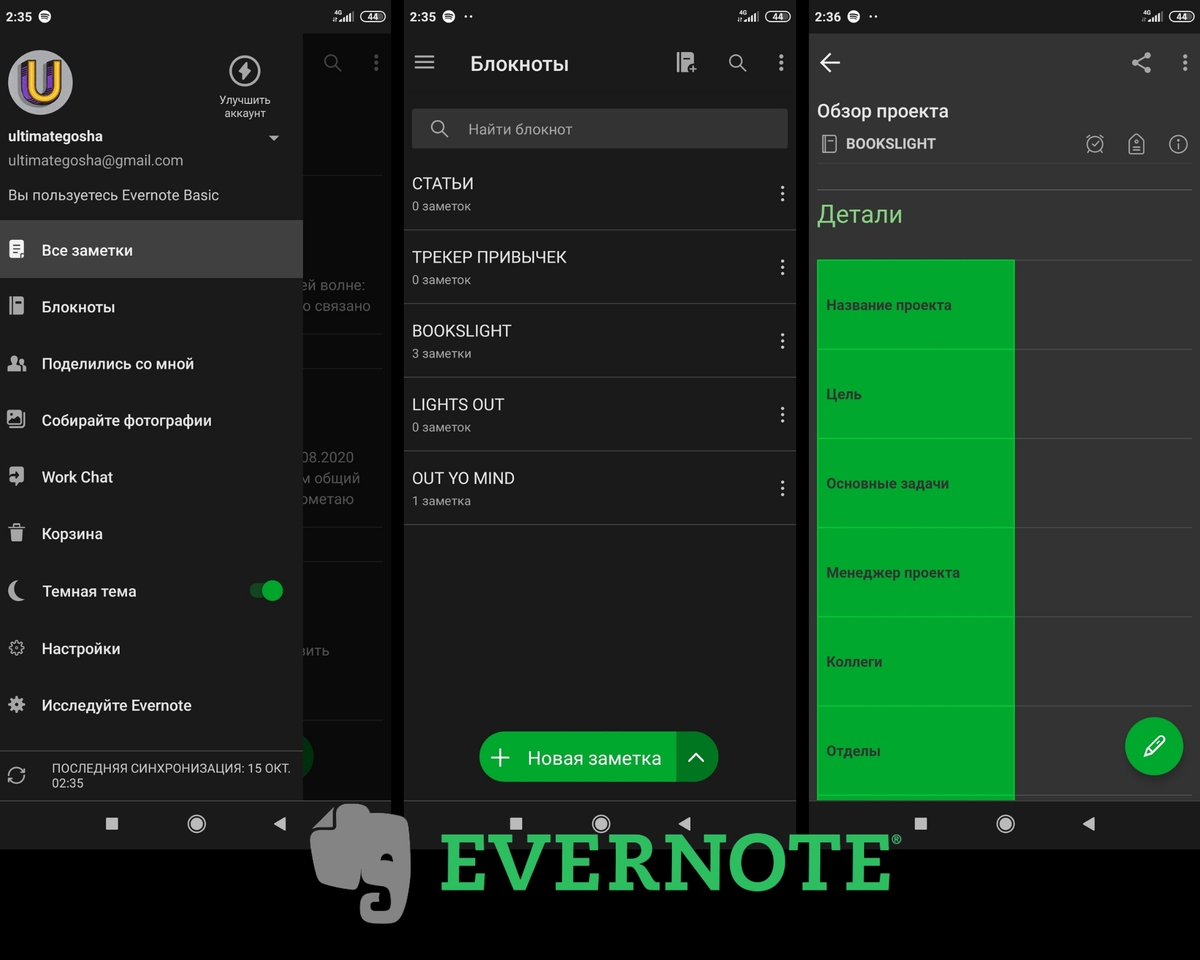The height and width of the screenshot is (960, 1200).
Task: Tap Android recents square on the left phone
Action: click(x=112, y=824)
